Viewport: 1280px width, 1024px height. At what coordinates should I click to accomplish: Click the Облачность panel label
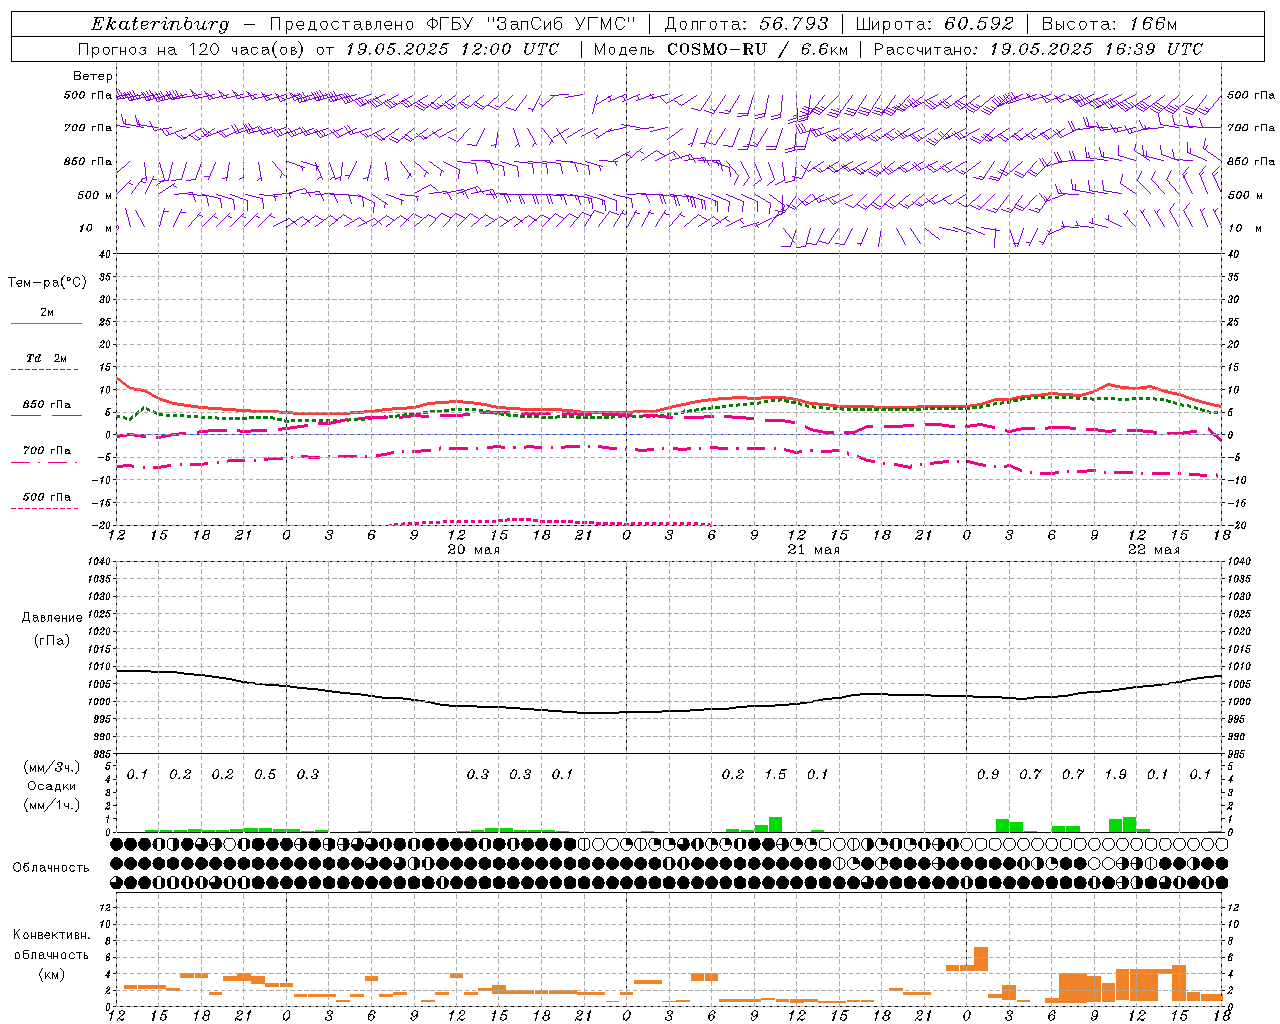[50, 868]
